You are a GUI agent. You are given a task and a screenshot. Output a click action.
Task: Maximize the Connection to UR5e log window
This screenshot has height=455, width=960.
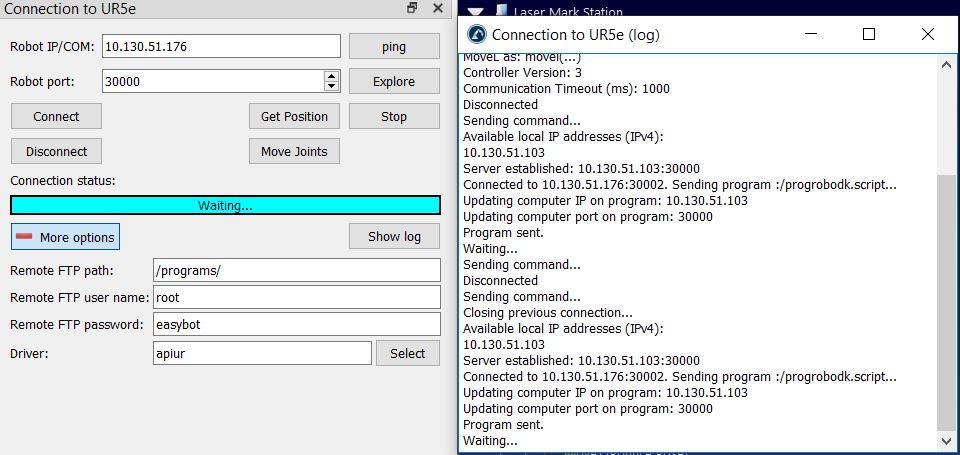[x=868, y=34]
